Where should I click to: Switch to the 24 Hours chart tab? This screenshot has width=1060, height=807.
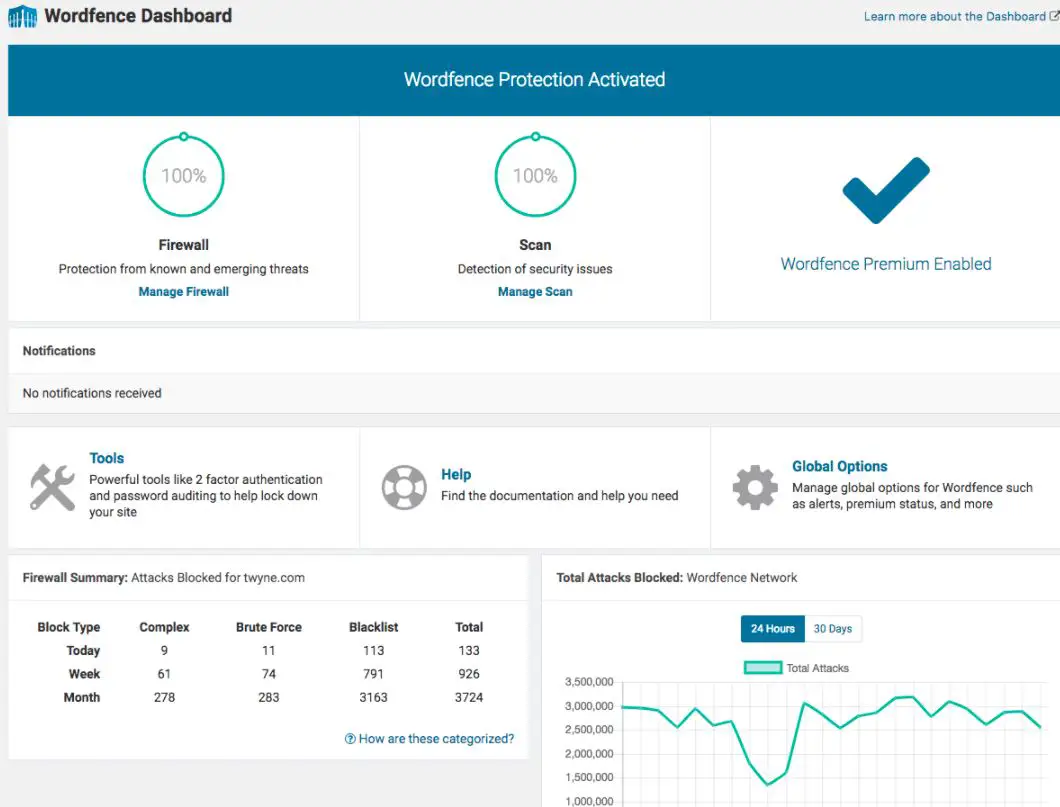[773, 629]
